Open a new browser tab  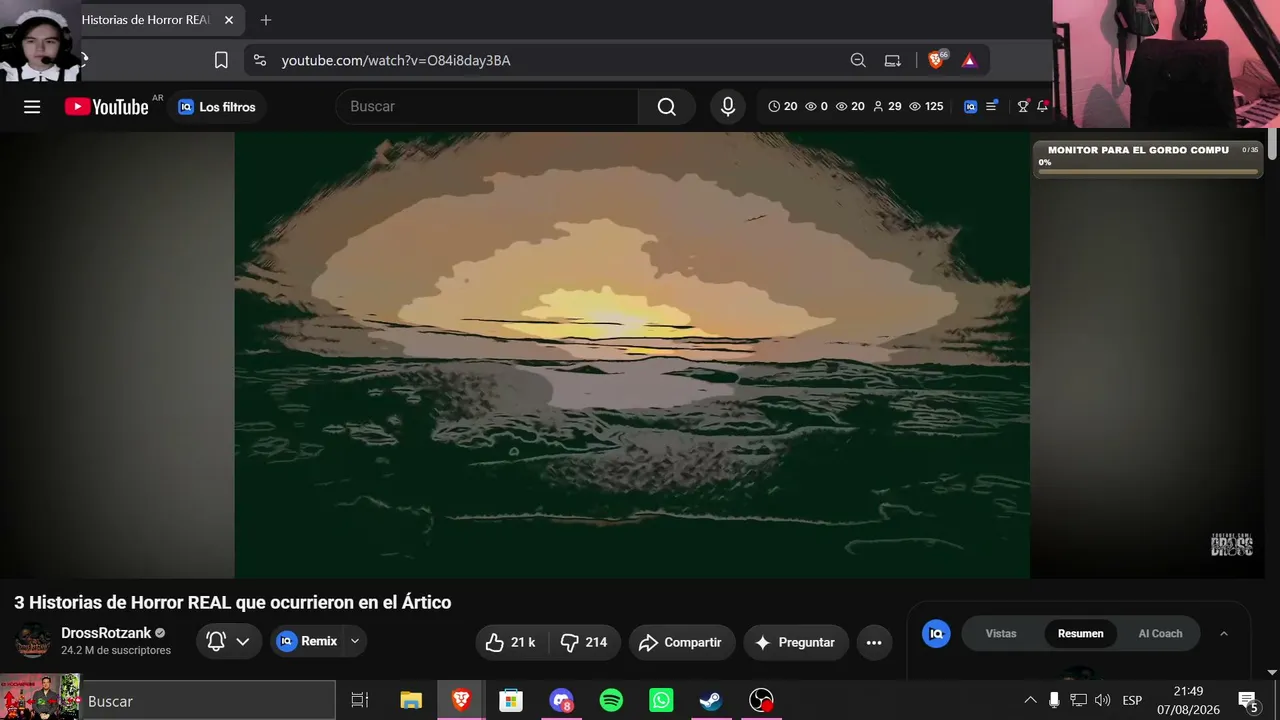265,20
